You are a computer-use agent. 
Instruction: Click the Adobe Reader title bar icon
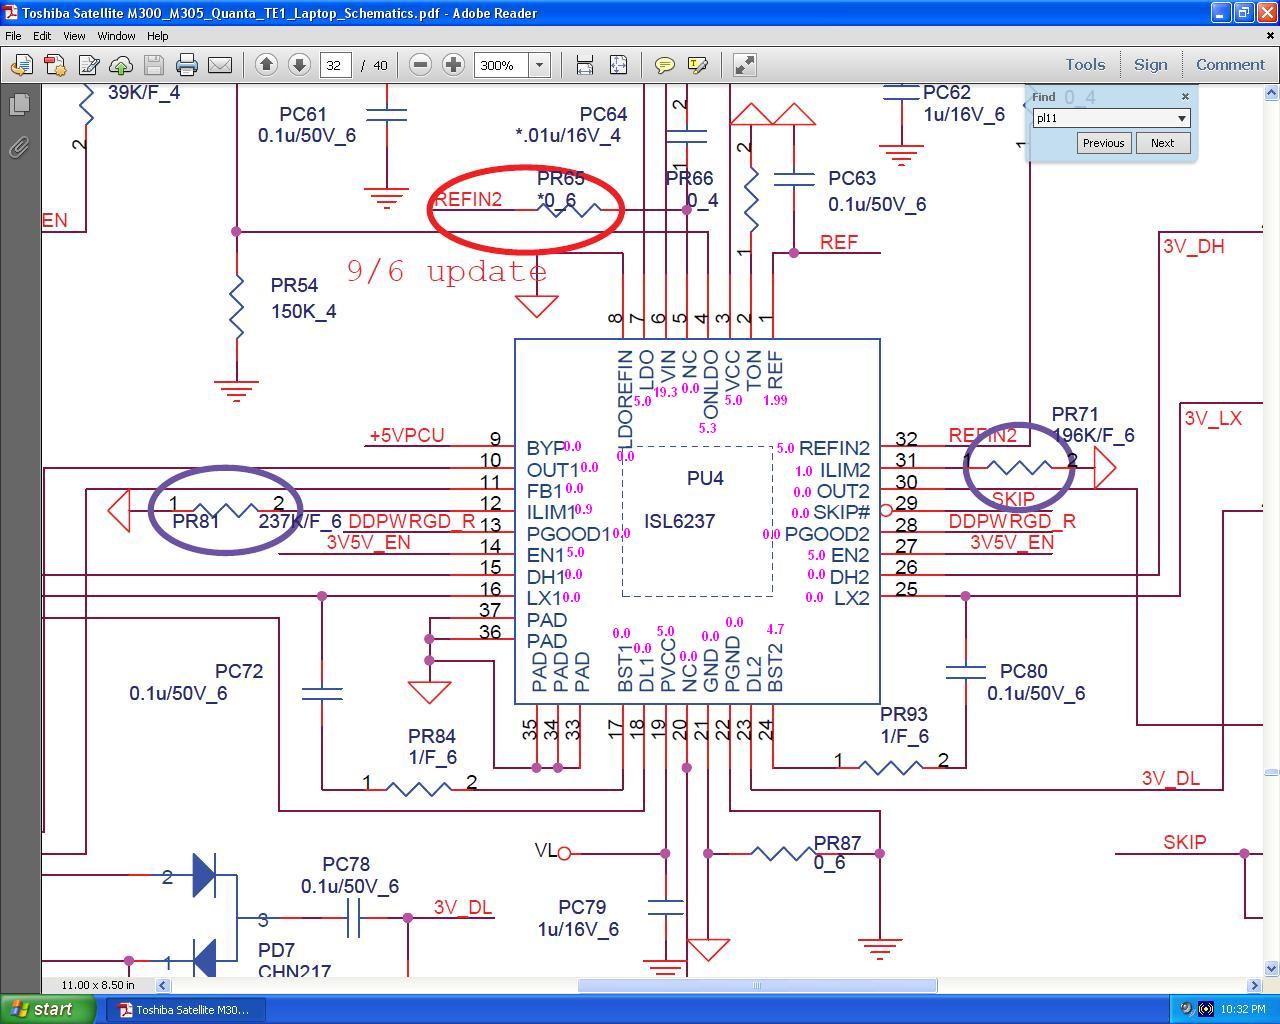tap(11, 13)
